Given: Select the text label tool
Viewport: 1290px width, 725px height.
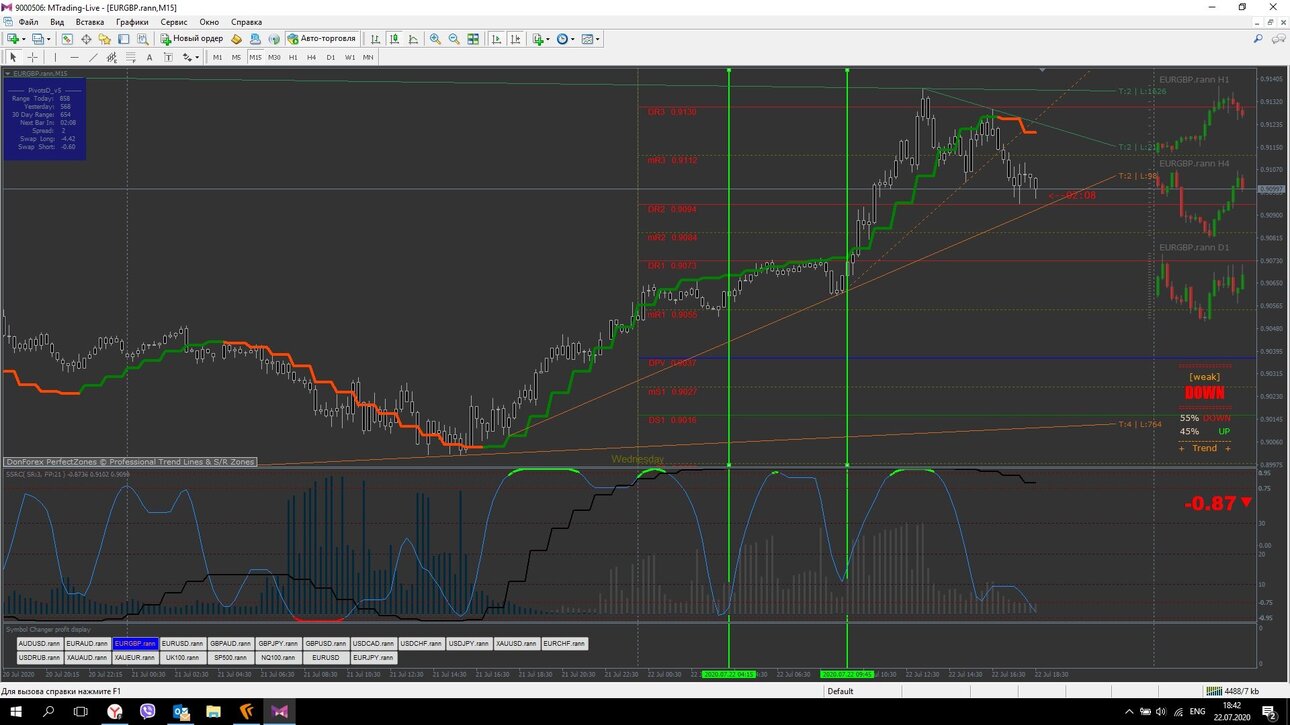Looking at the screenshot, I should pos(168,57).
